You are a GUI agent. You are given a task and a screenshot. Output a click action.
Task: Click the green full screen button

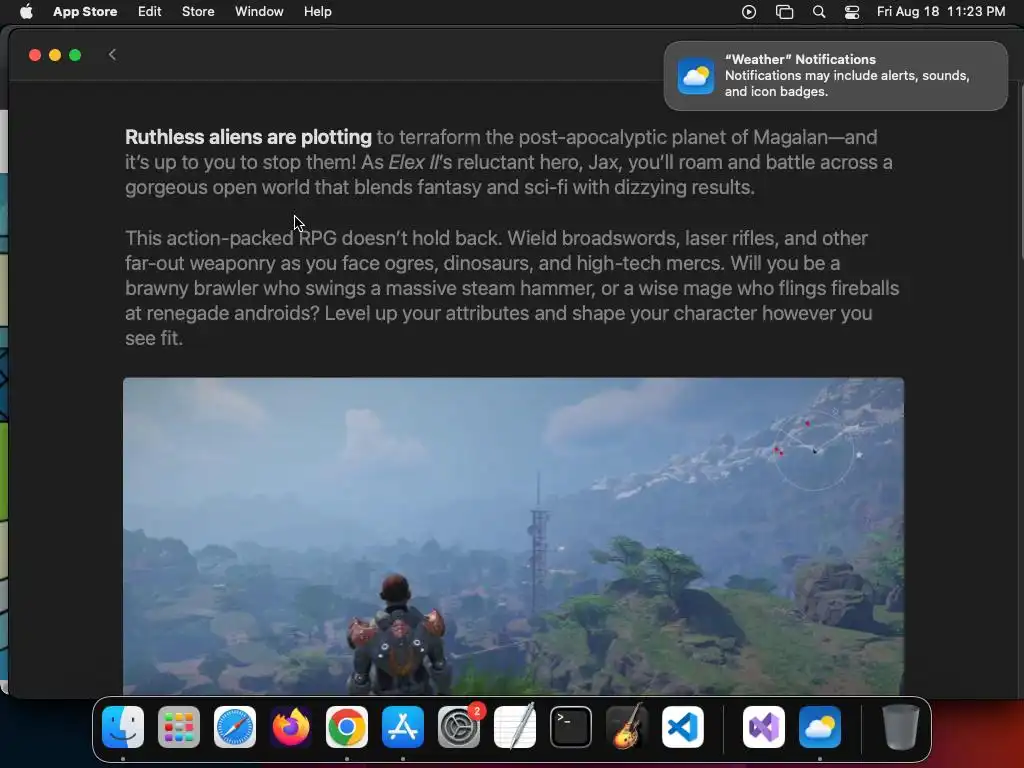click(x=75, y=55)
